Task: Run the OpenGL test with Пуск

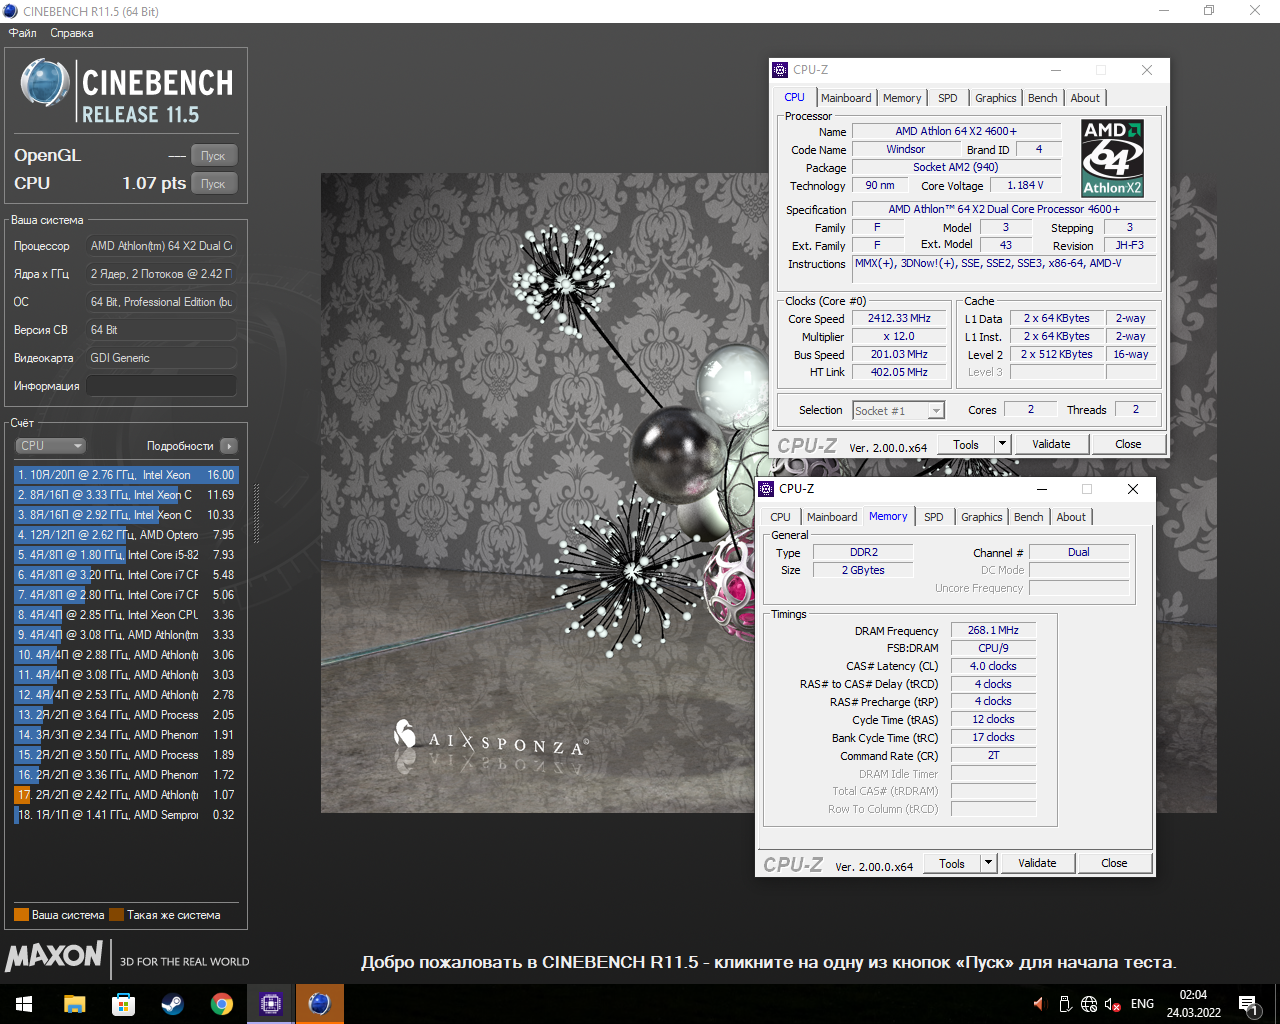Action: point(213,156)
